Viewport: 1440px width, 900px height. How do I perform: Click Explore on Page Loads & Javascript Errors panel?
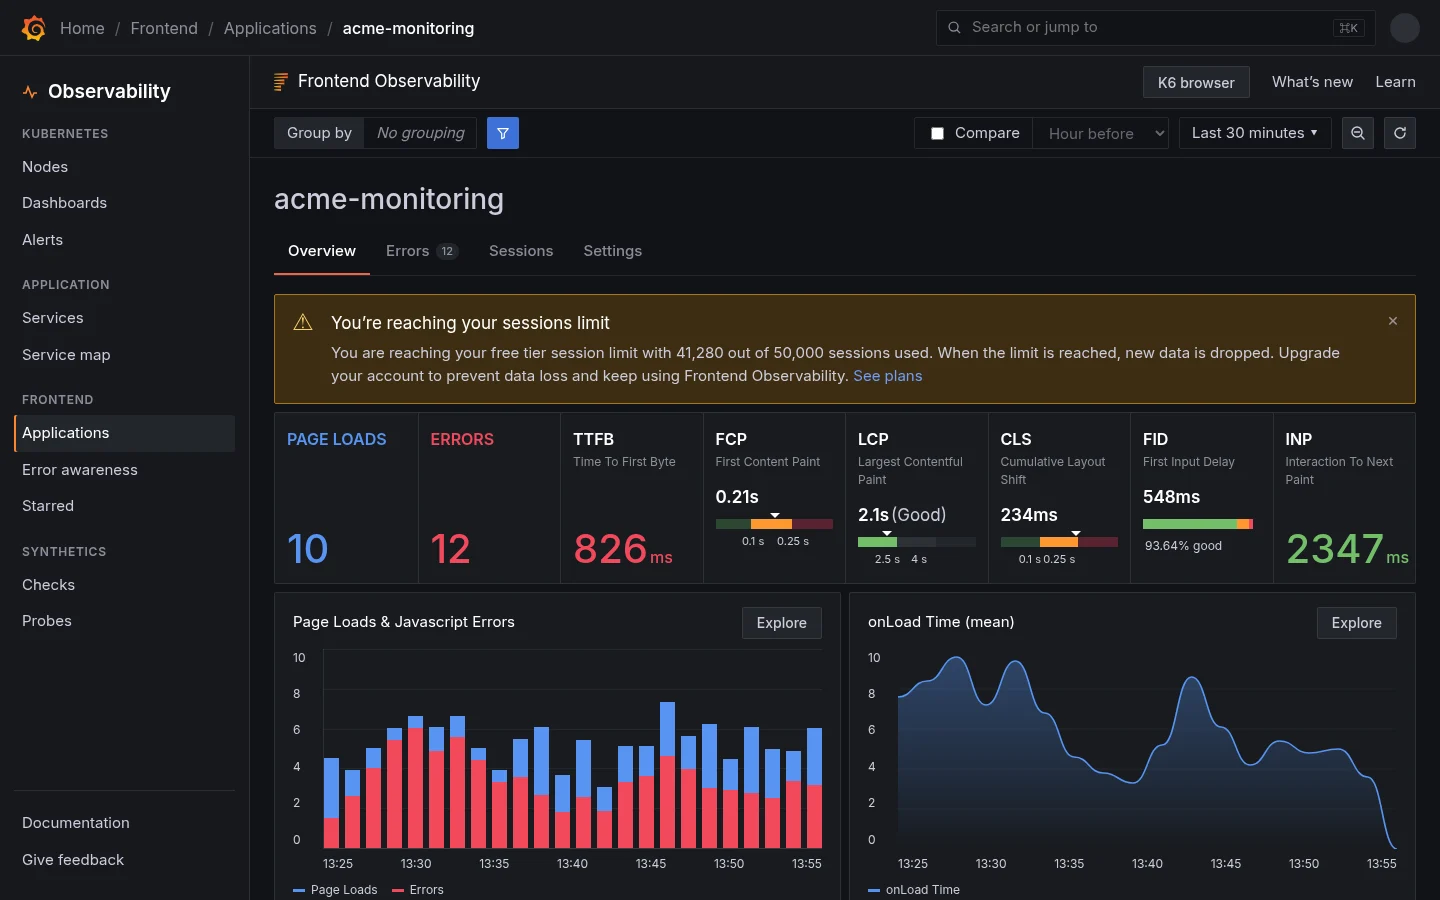tap(782, 623)
